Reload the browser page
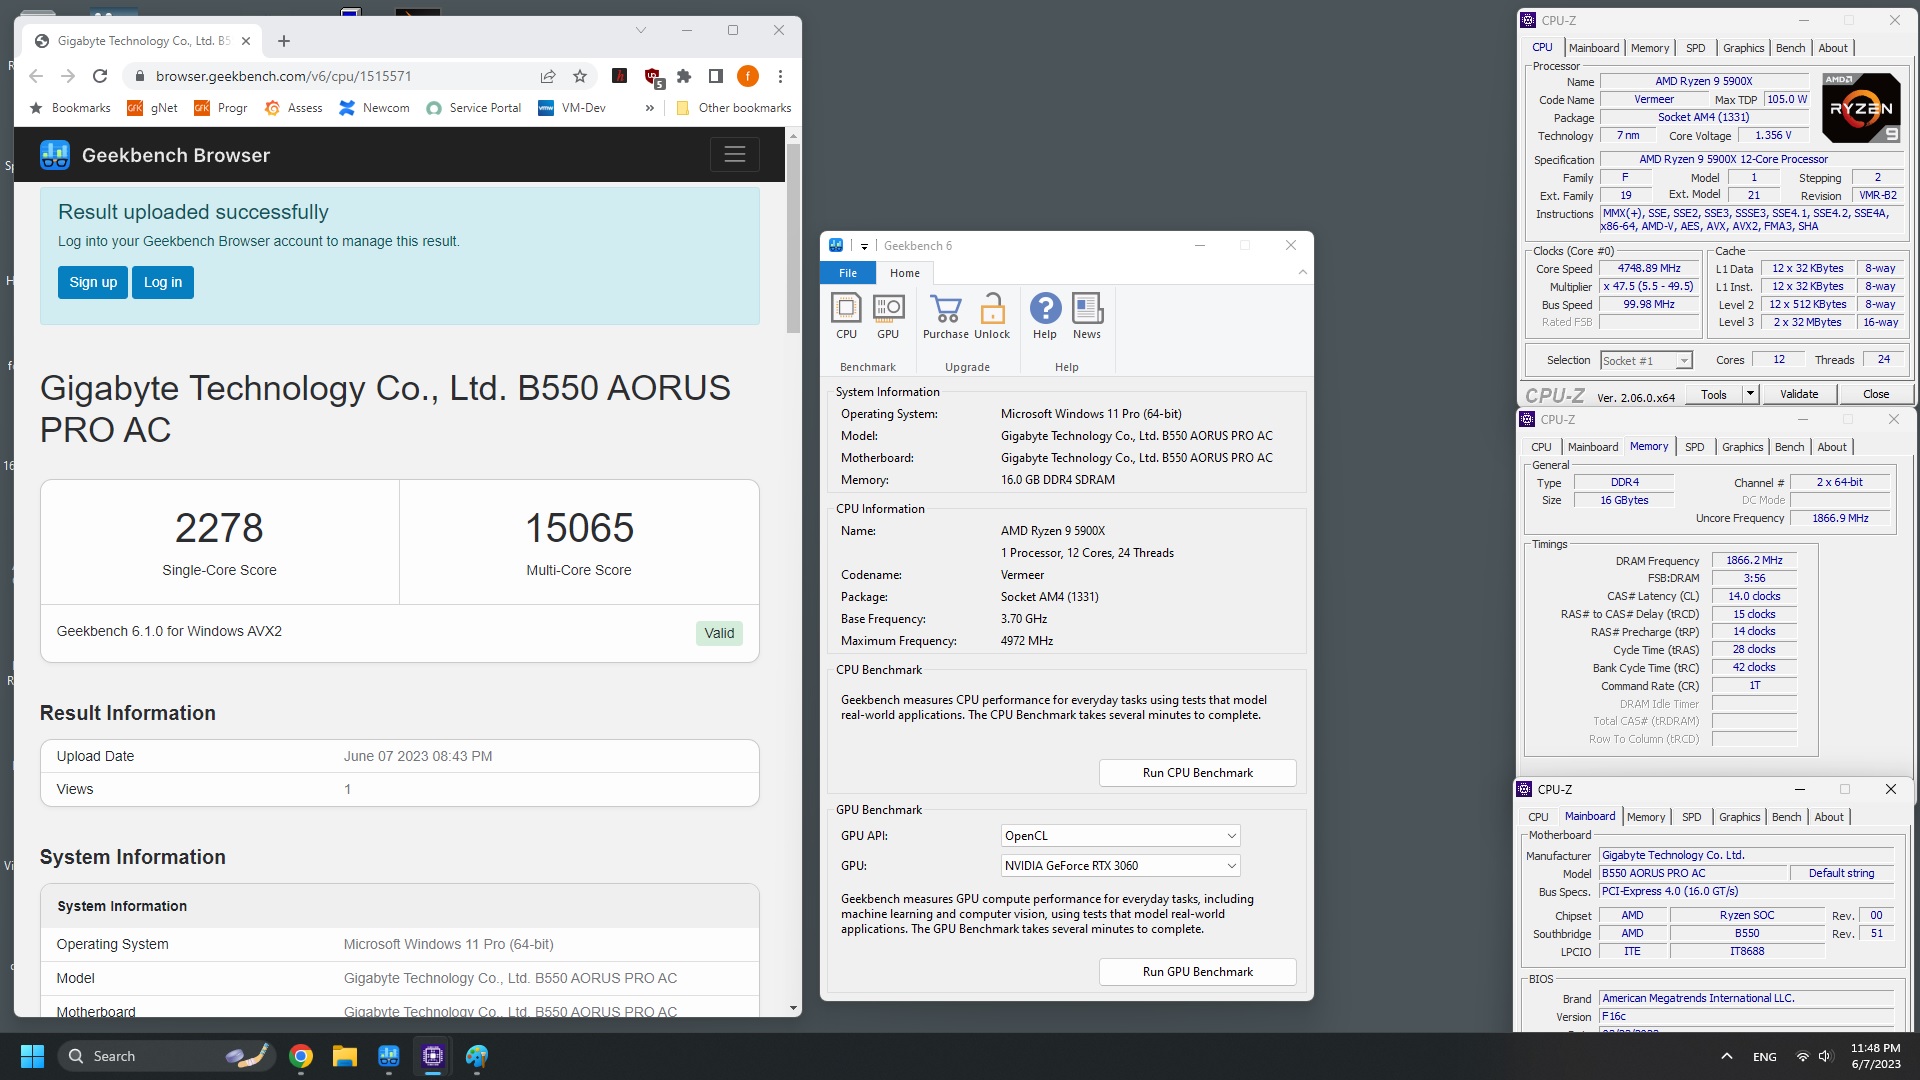Screen dimensions: 1920x1080 100,76
